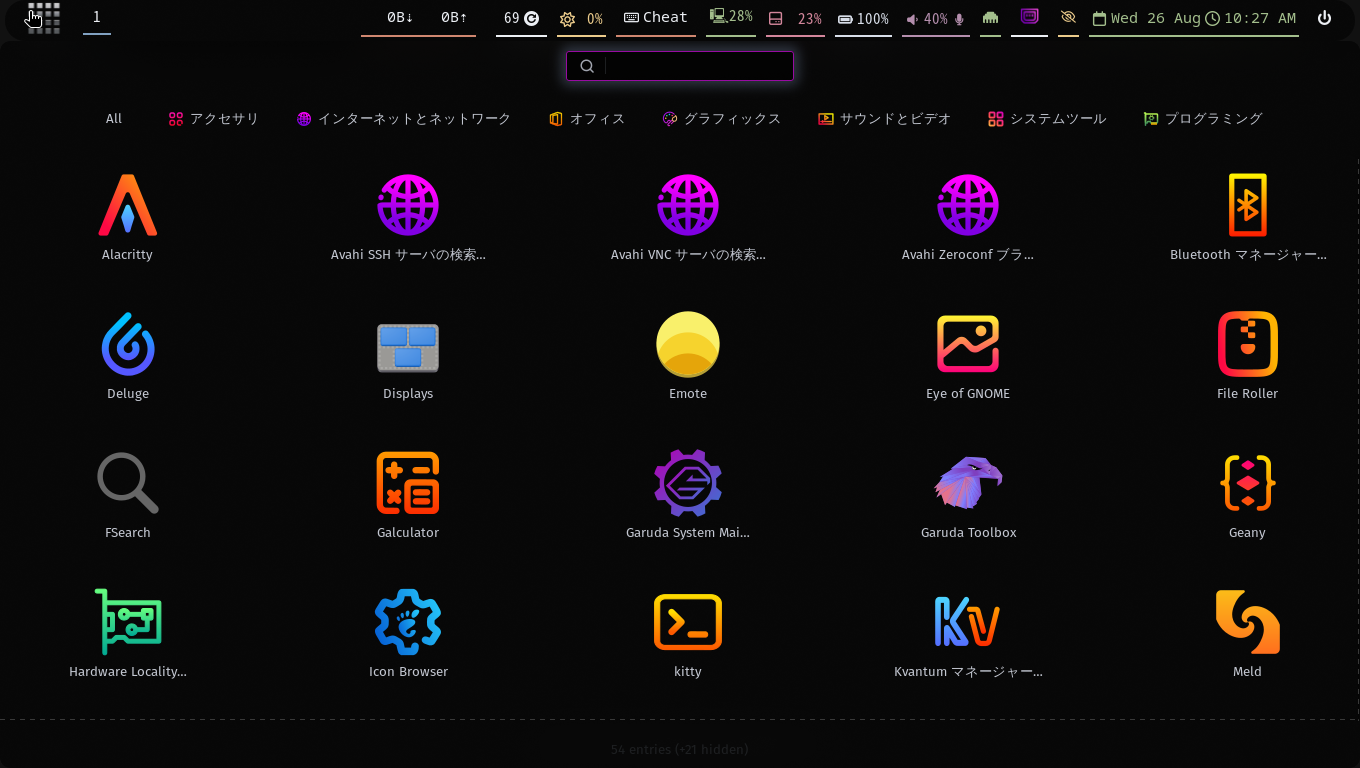This screenshot has width=1360, height=768.
Task: Launch Avahi Zeroconf browser
Action: click(968, 218)
